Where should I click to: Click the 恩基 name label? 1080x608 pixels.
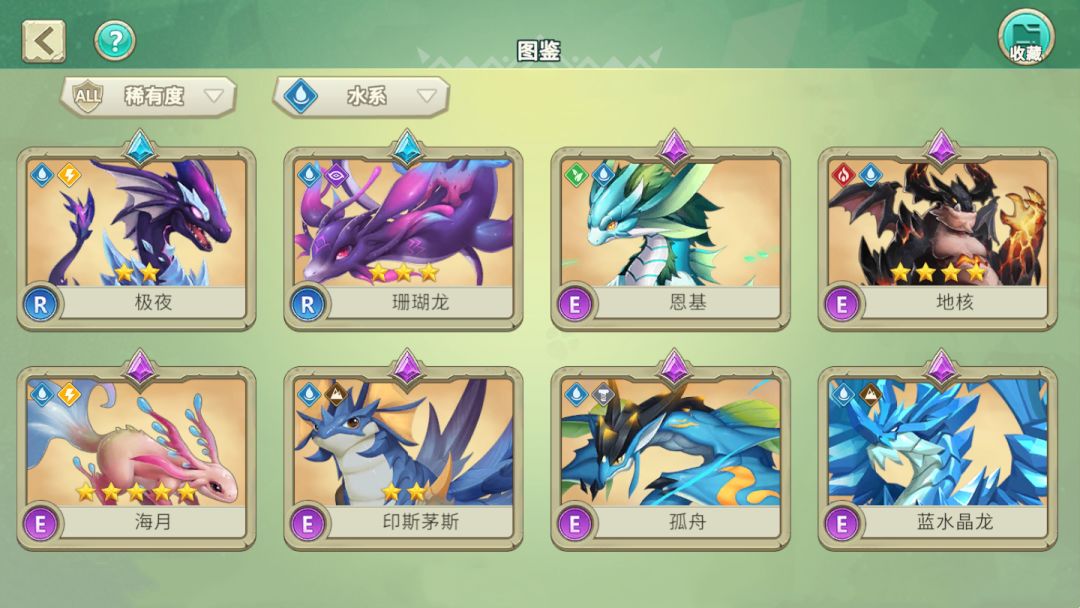point(687,302)
